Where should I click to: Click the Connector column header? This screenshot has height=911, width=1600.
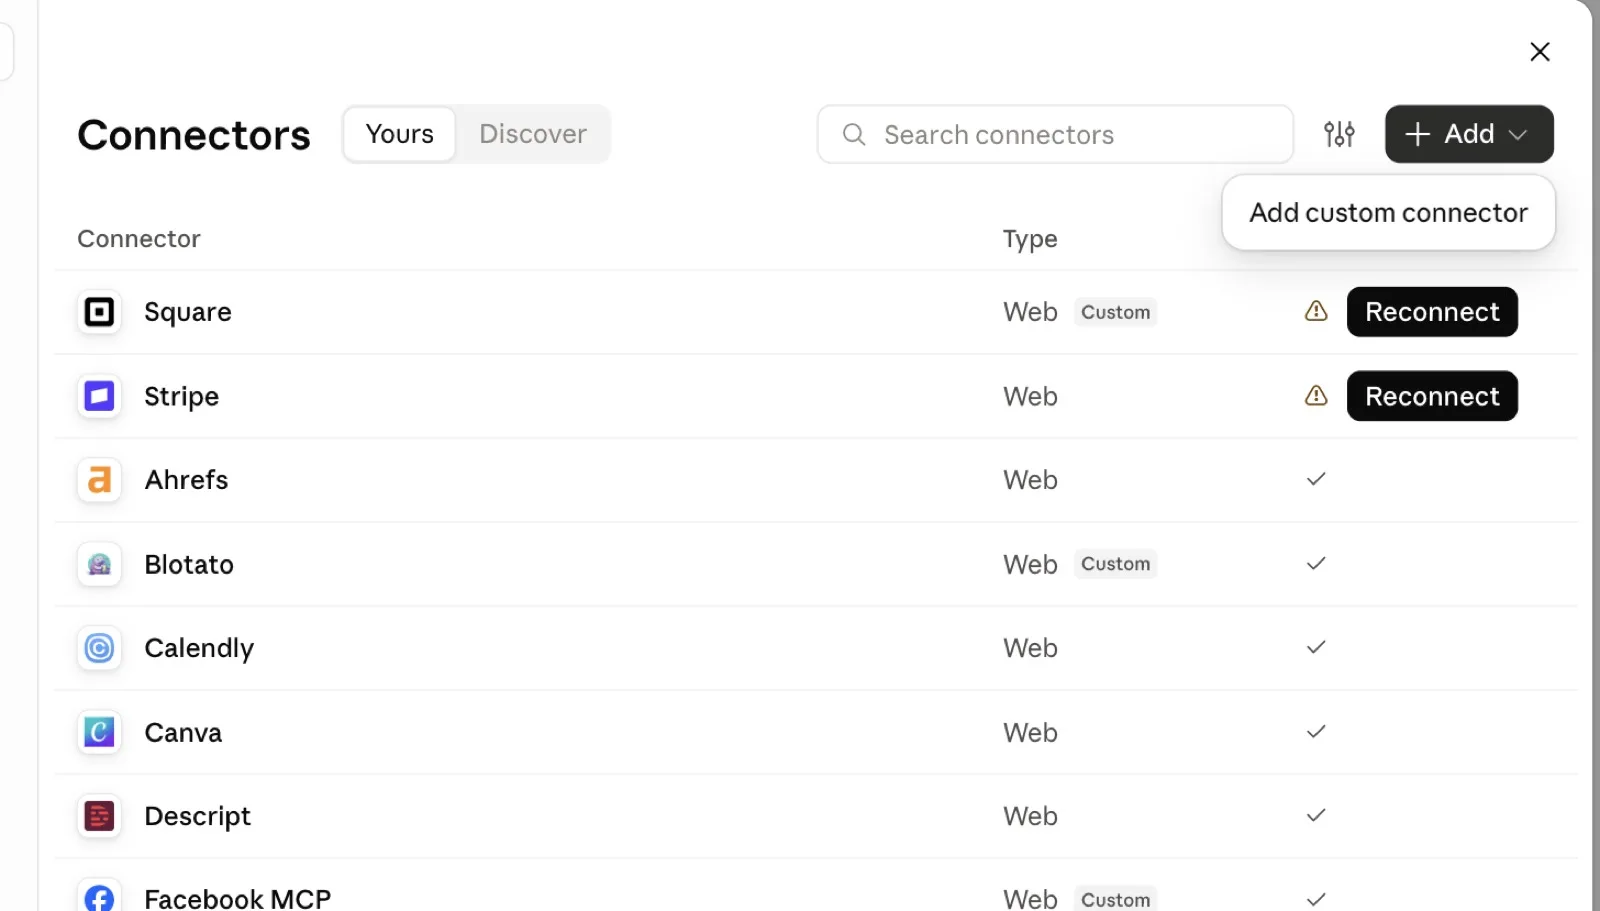[x=139, y=239]
